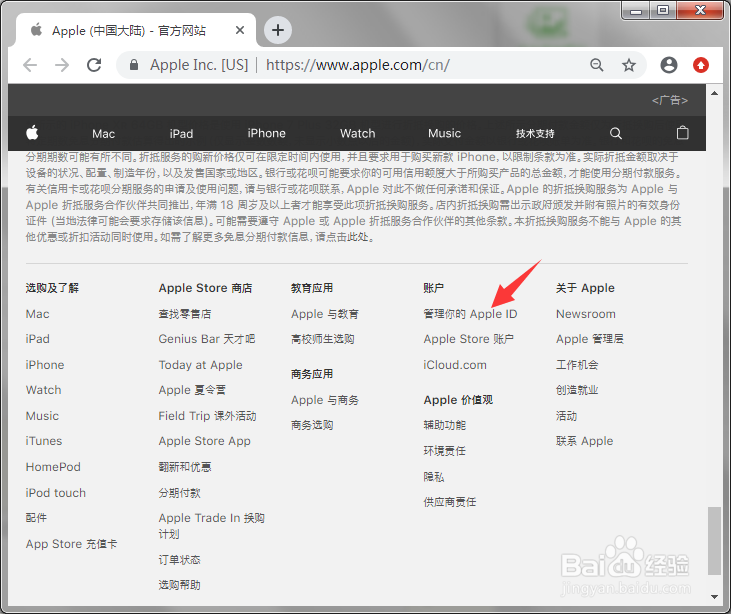Click the scrollbar up arrow

tap(714, 93)
